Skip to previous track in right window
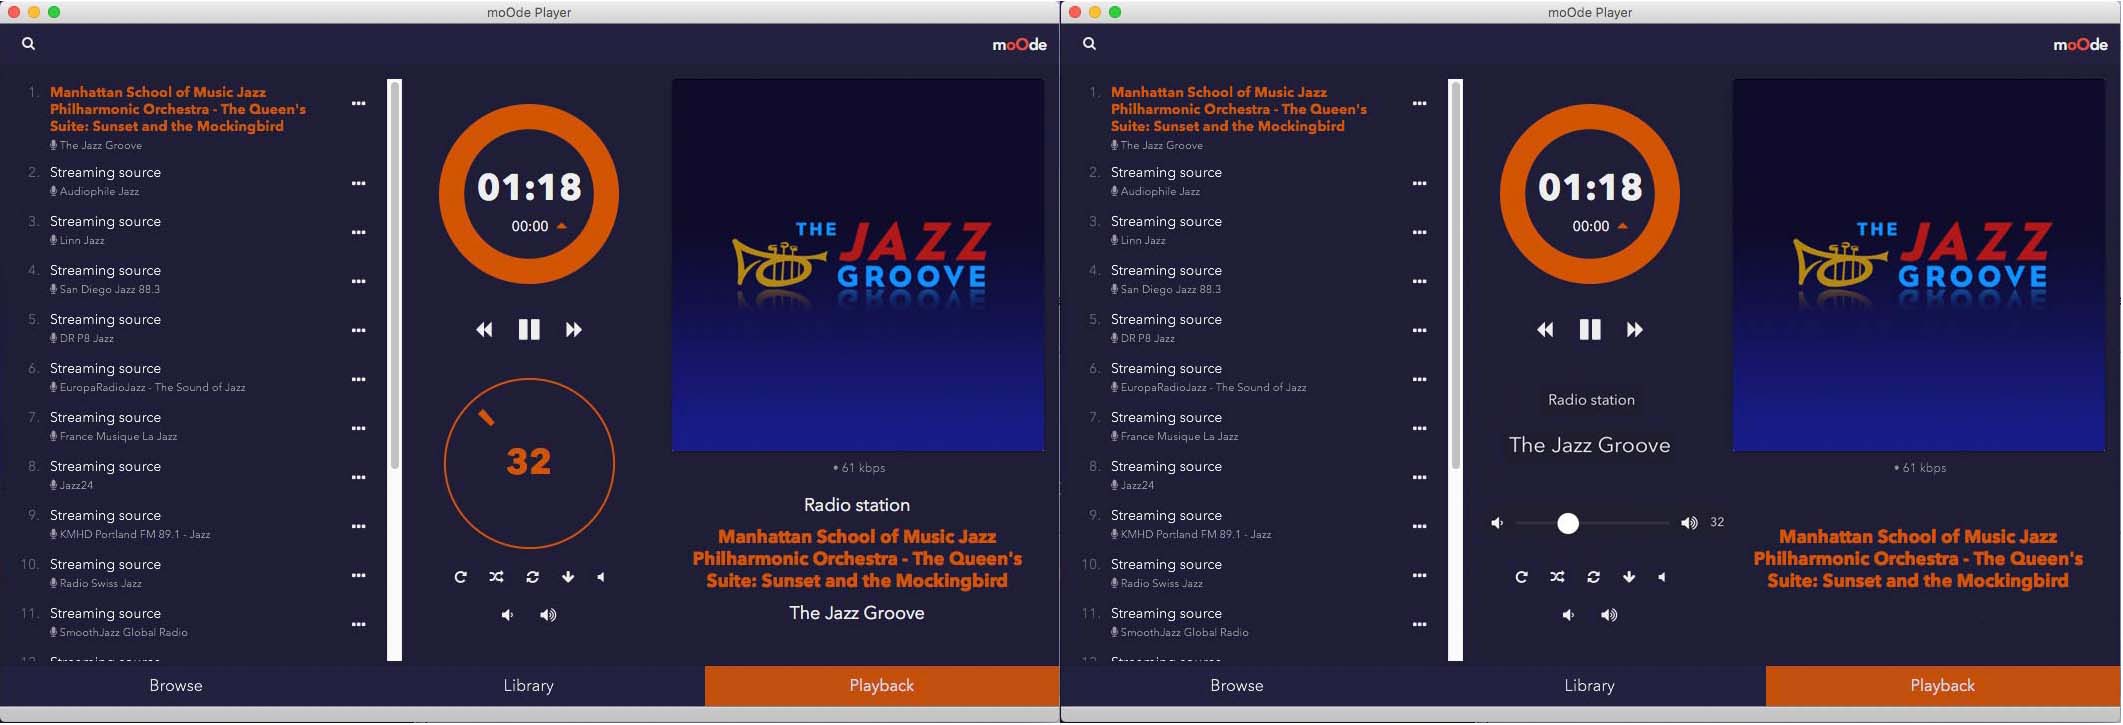This screenshot has height=725, width=2123. 1545,330
